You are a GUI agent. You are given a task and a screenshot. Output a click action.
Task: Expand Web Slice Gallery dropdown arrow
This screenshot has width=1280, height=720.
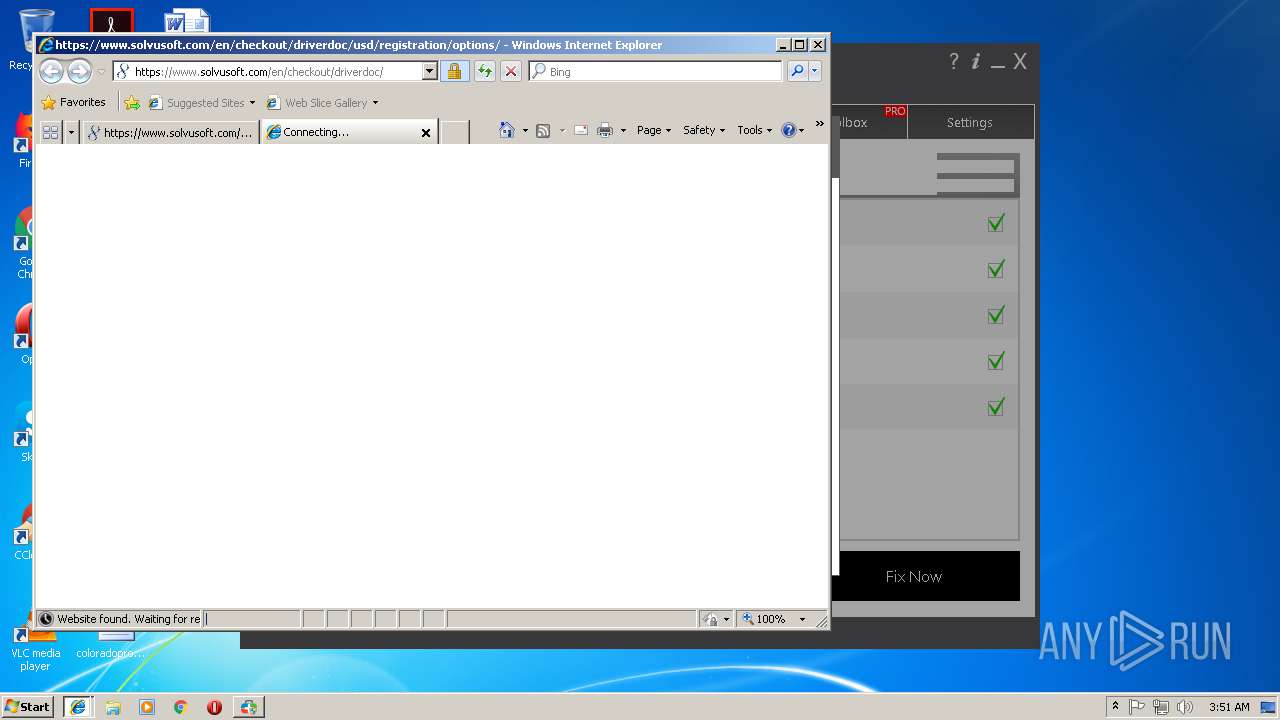tap(375, 103)
